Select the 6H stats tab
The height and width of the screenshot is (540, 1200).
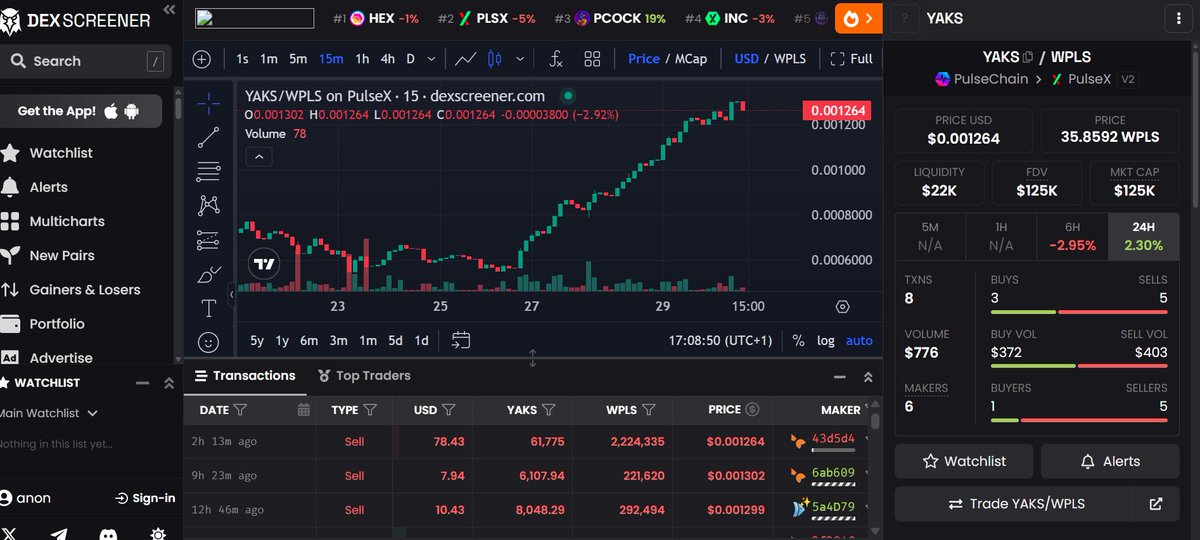click(1073, 236)
